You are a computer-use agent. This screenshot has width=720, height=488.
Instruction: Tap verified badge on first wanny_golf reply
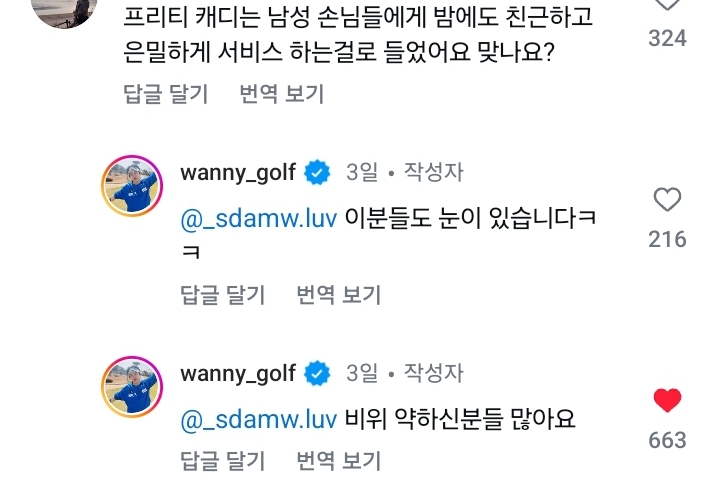317,173
